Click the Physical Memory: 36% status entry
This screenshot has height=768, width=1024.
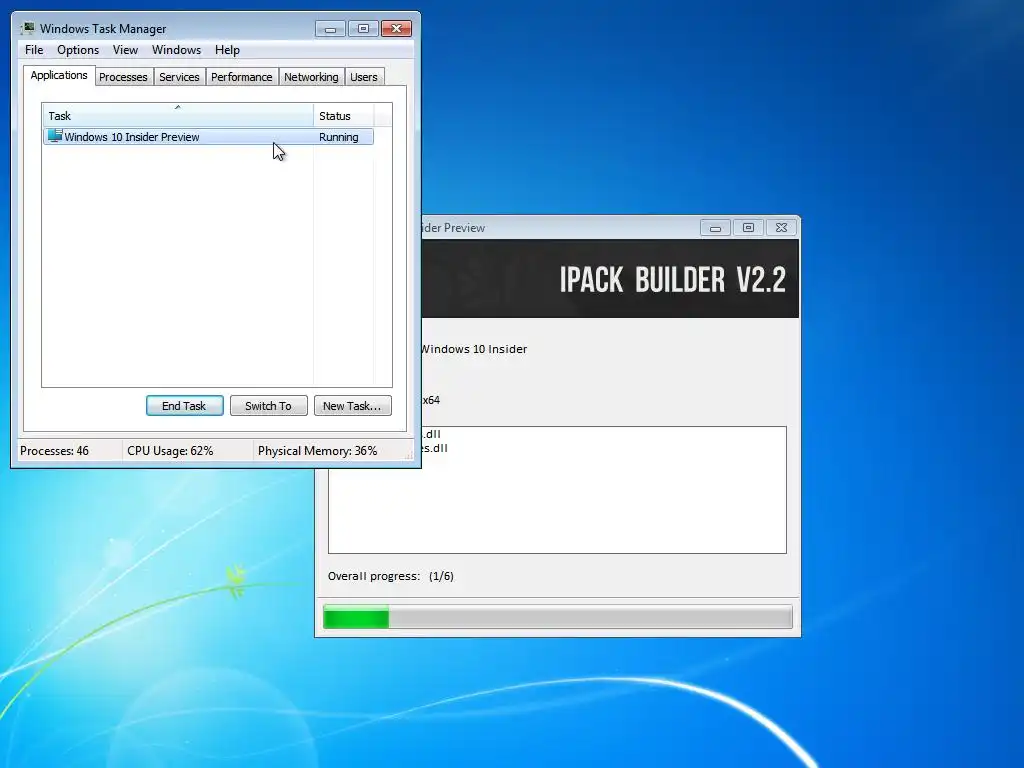pos(317,451)
